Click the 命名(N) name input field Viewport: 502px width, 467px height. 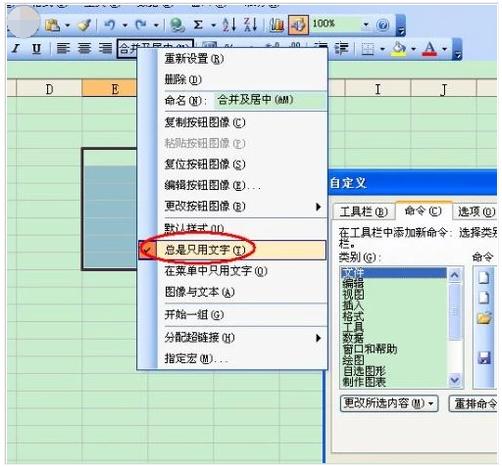point(270,100)
